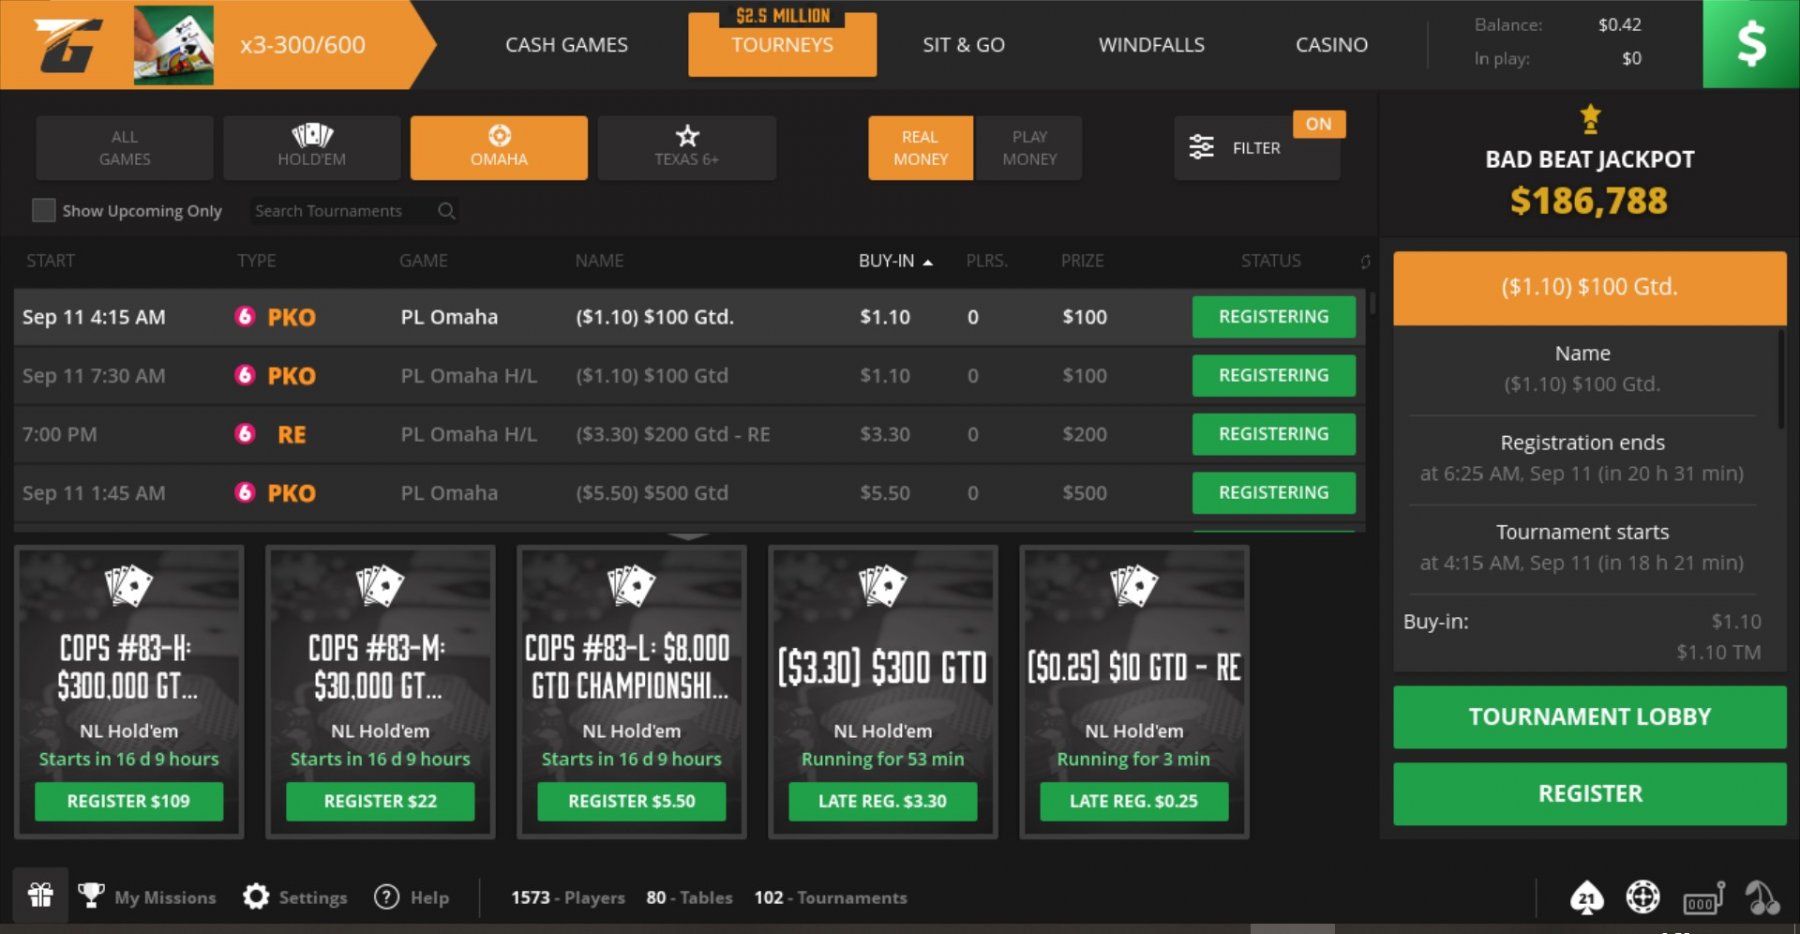Expand the tournament list panel arrow
The height and width of the screenshot is (934, 1800).
[x=688, y=537]
